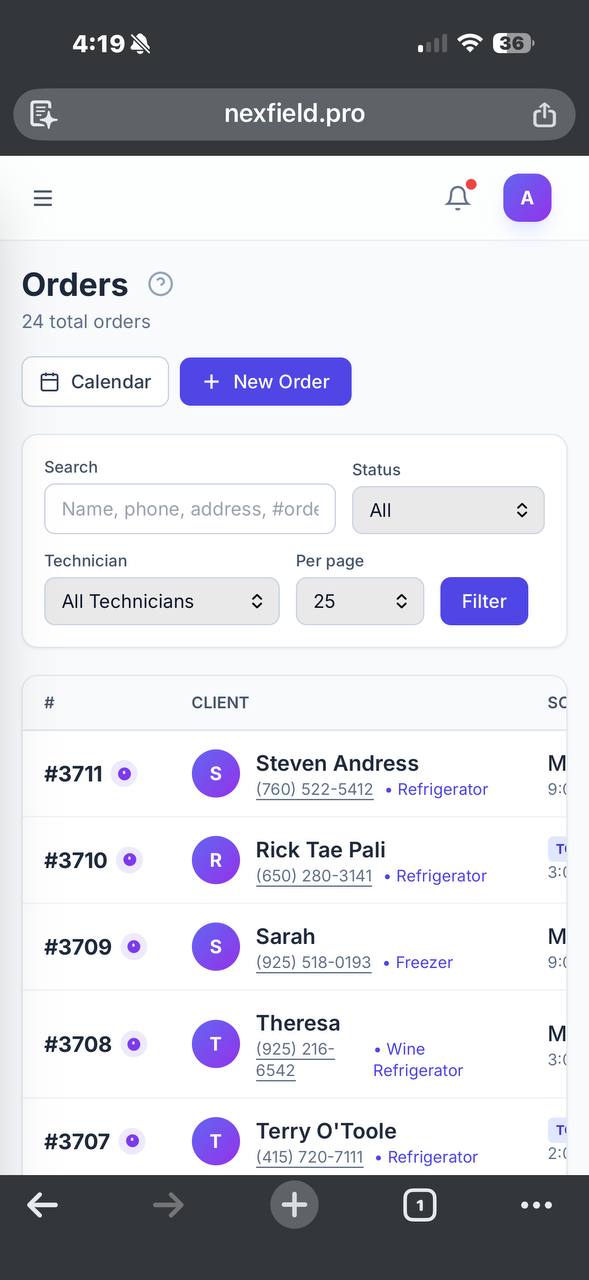
Task: Change the Per page dropdown
Action: coord(359,601)
